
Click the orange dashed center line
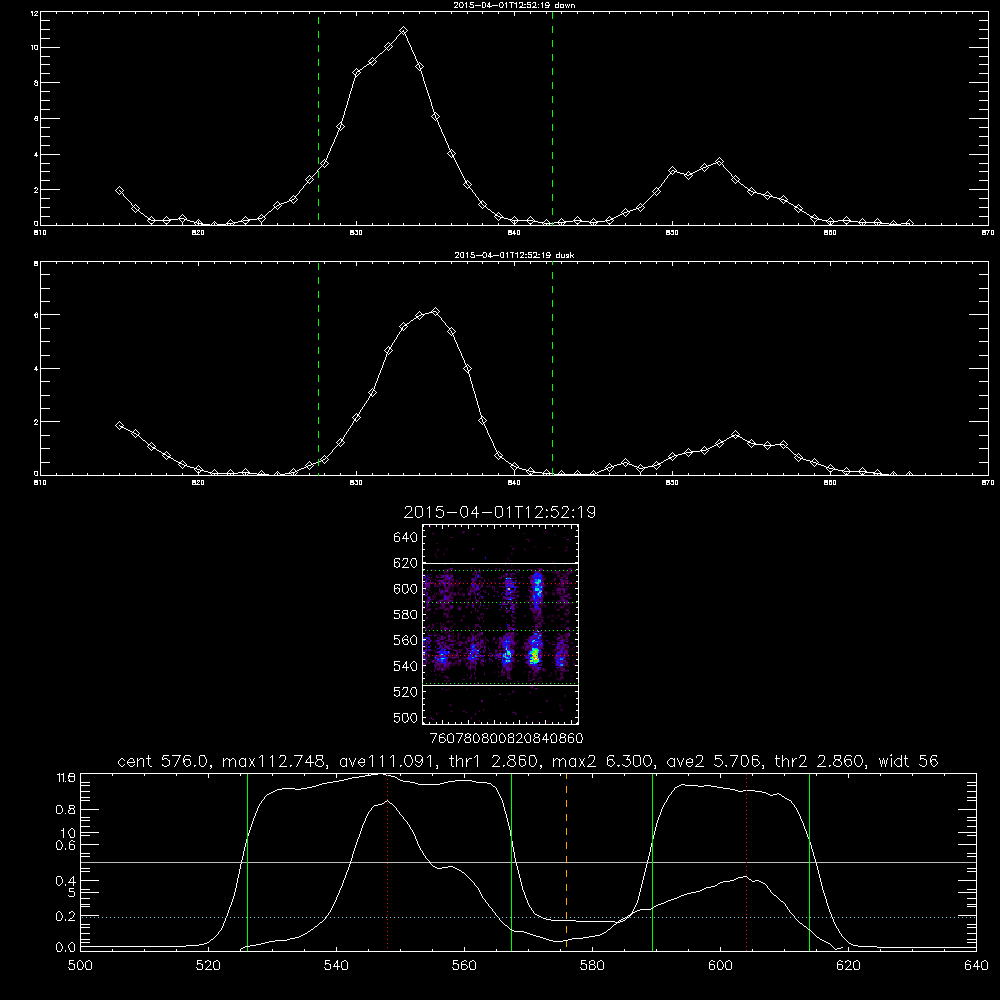click(x=566, y=861)
